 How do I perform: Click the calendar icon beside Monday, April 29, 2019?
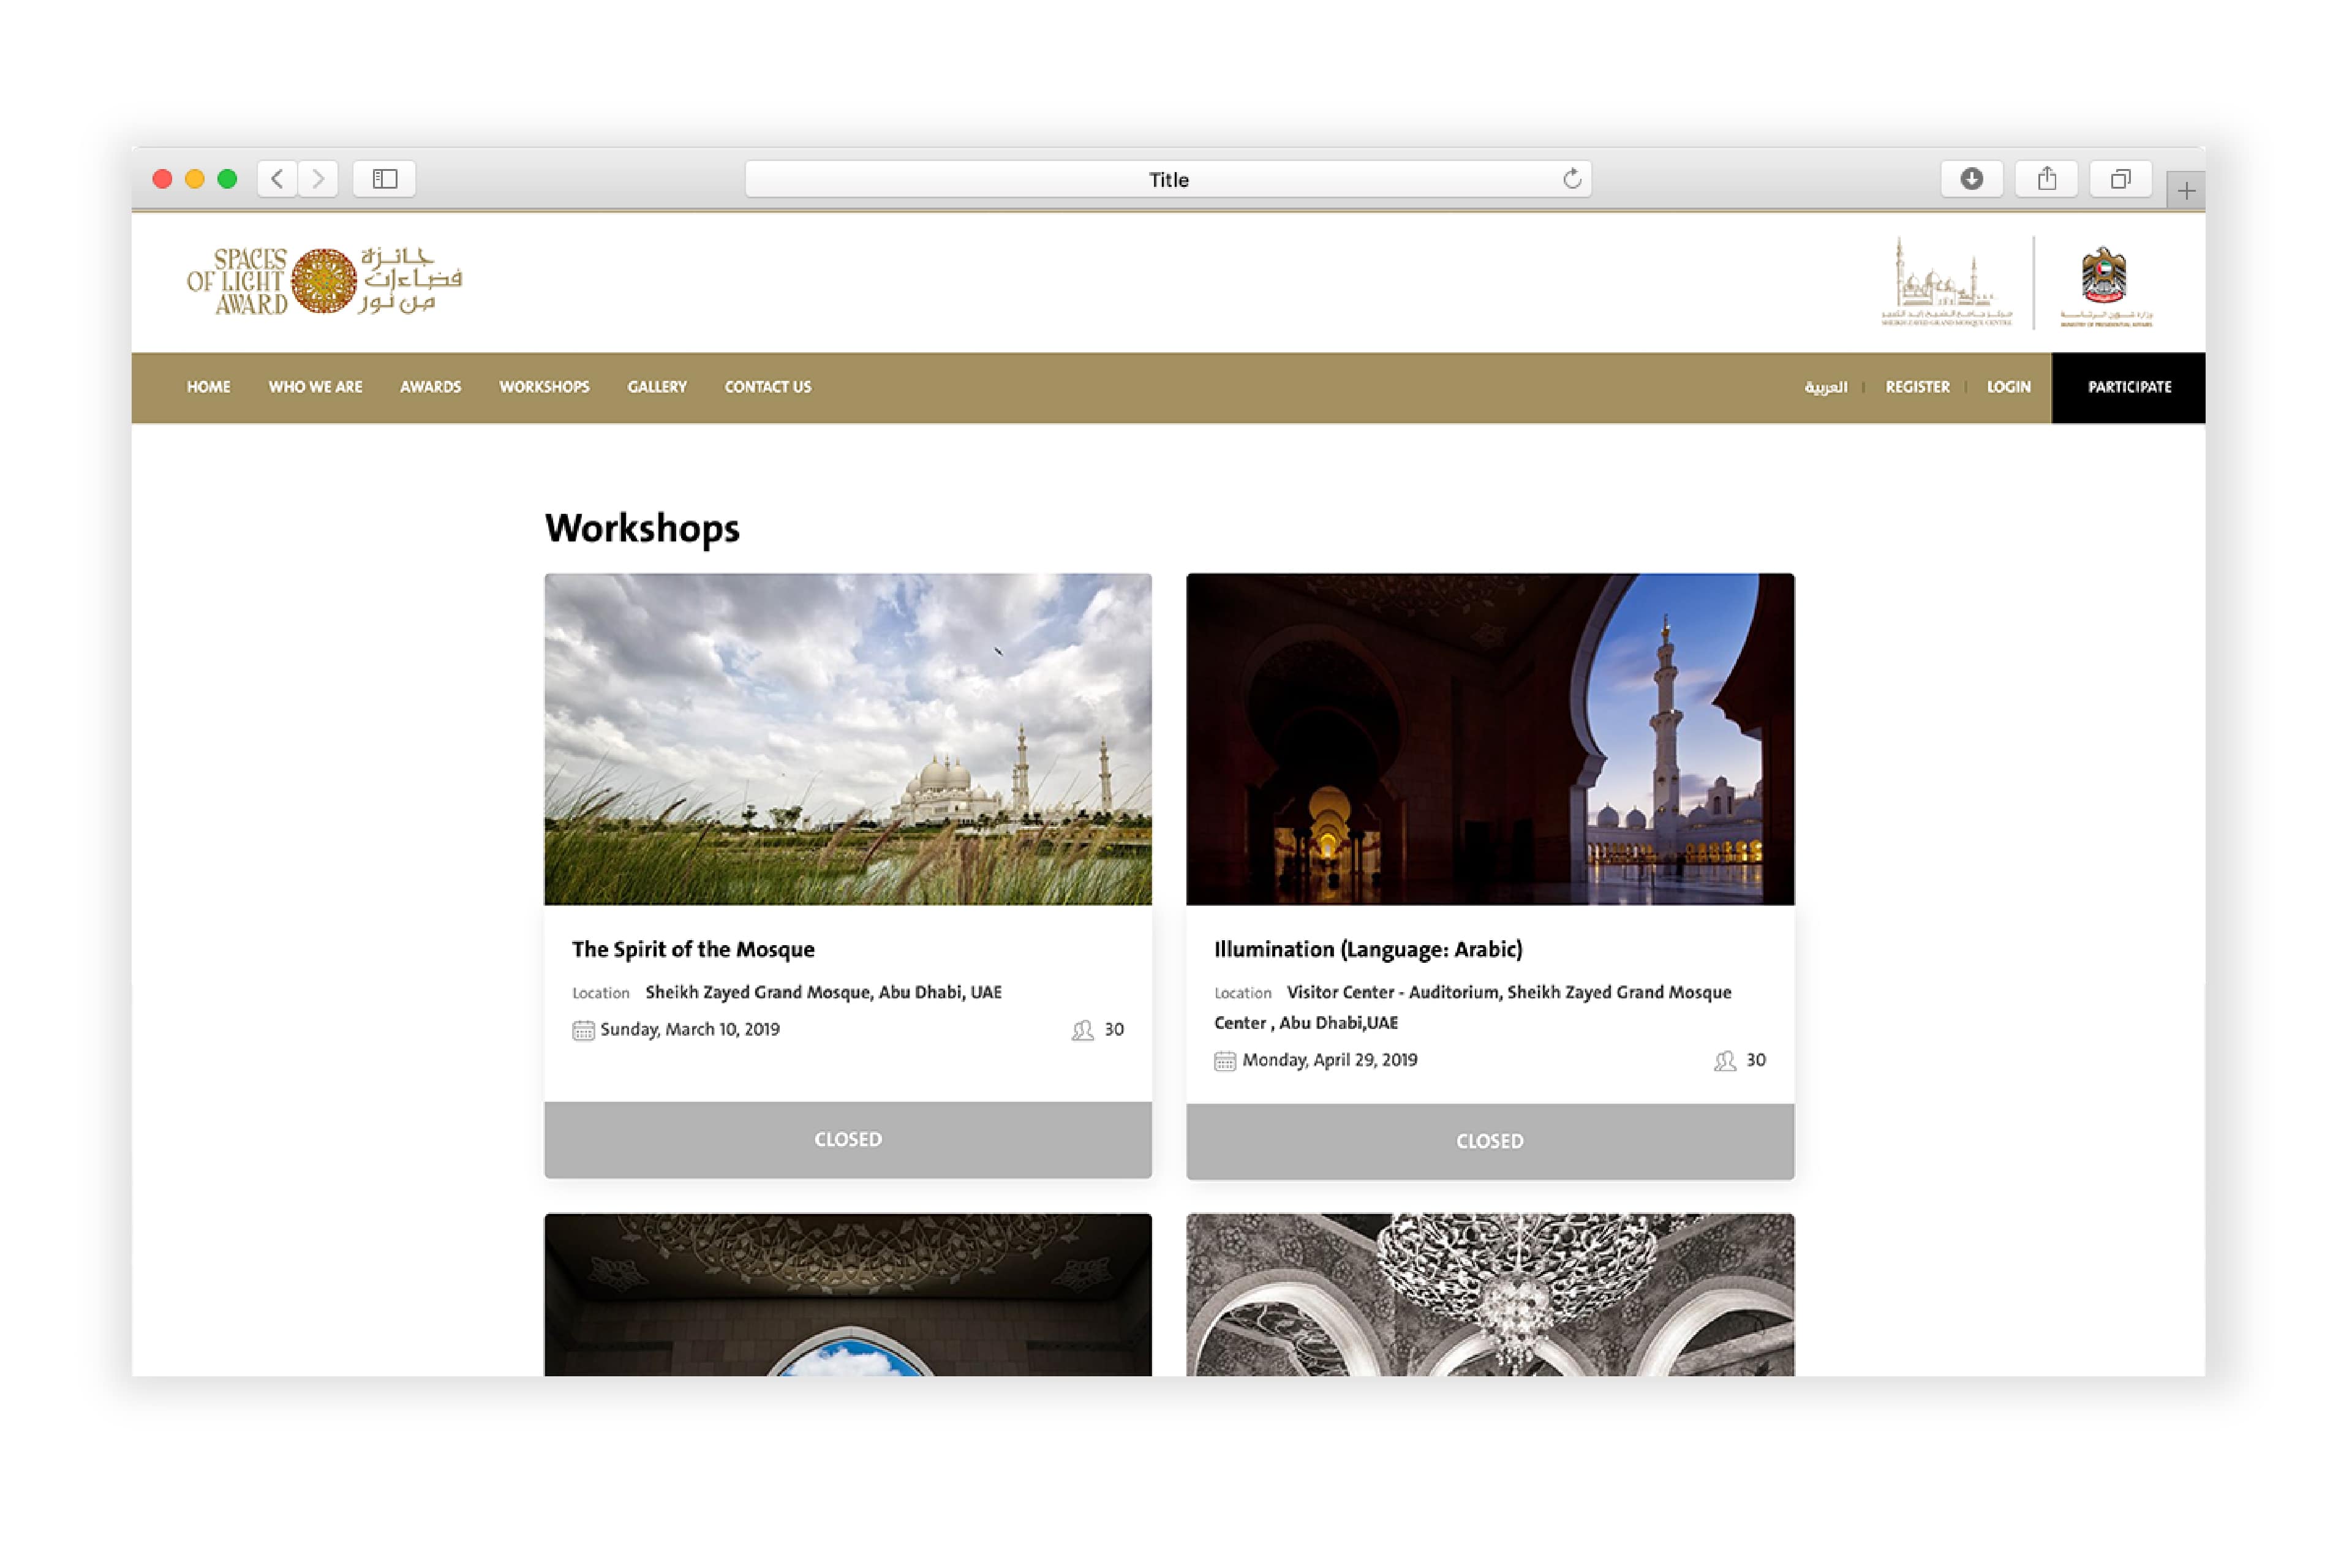(1225, 1061)
